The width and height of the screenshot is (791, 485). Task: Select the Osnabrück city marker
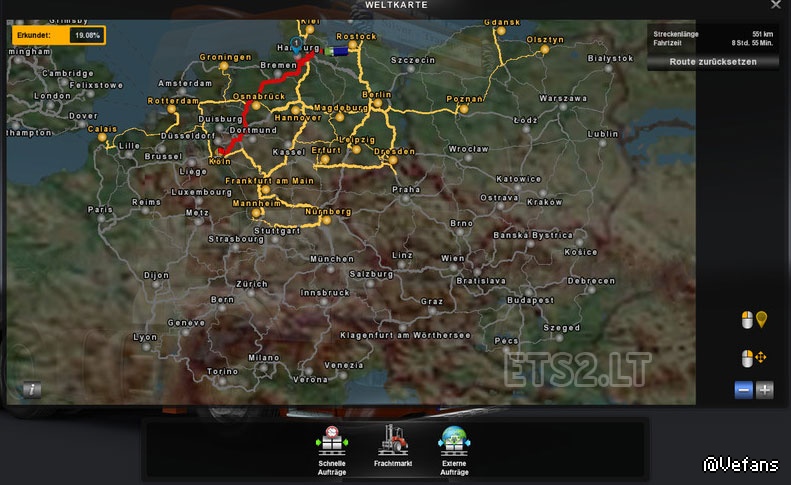point(256,105)
